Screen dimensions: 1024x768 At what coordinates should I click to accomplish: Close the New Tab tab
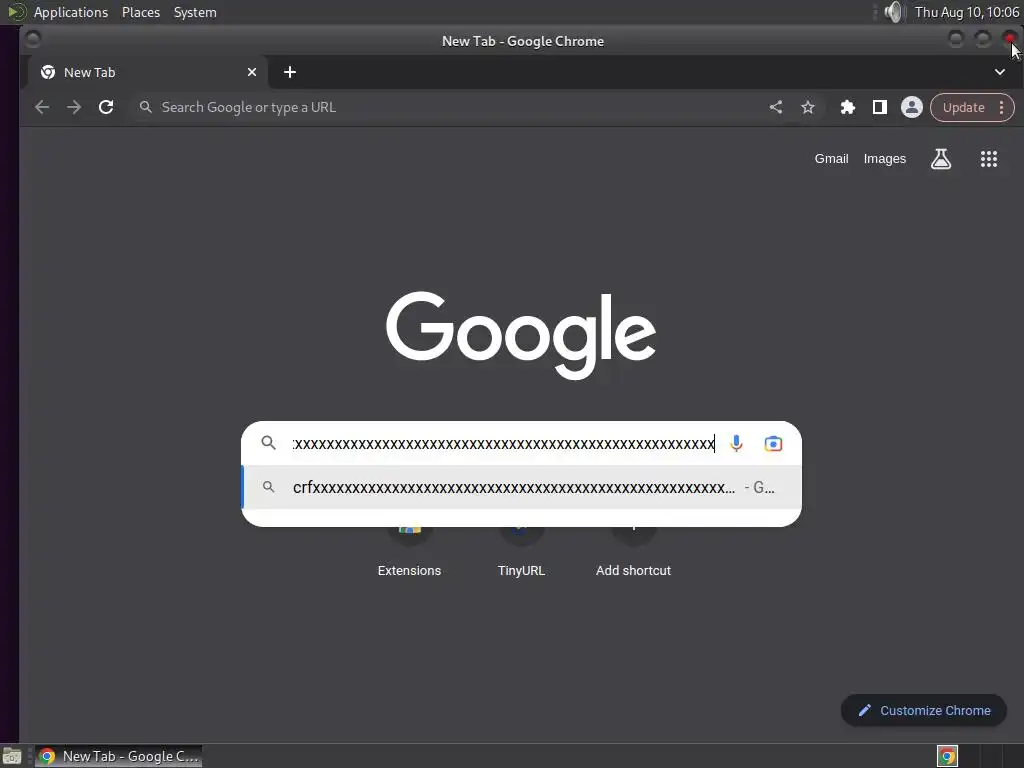(x=252, y=72)
